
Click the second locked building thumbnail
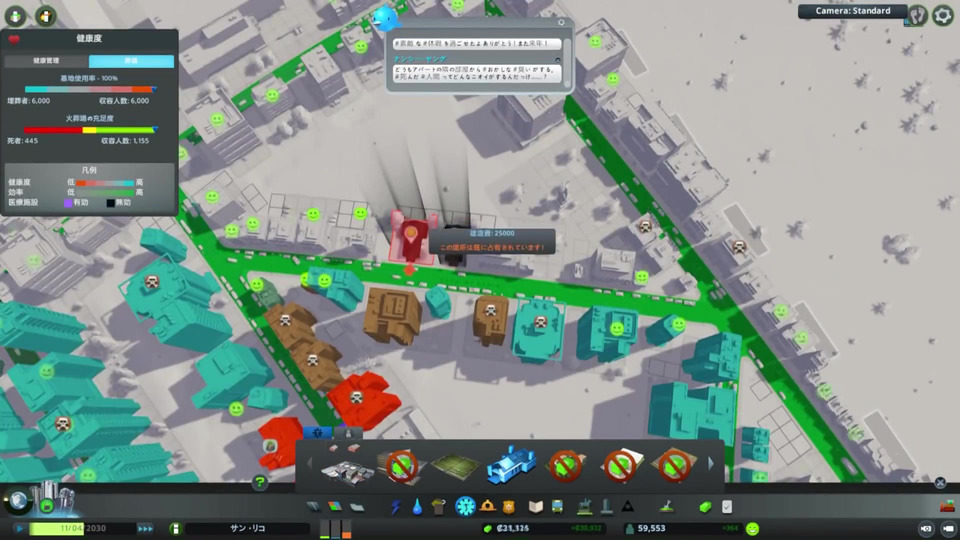(x=566, y=467)
